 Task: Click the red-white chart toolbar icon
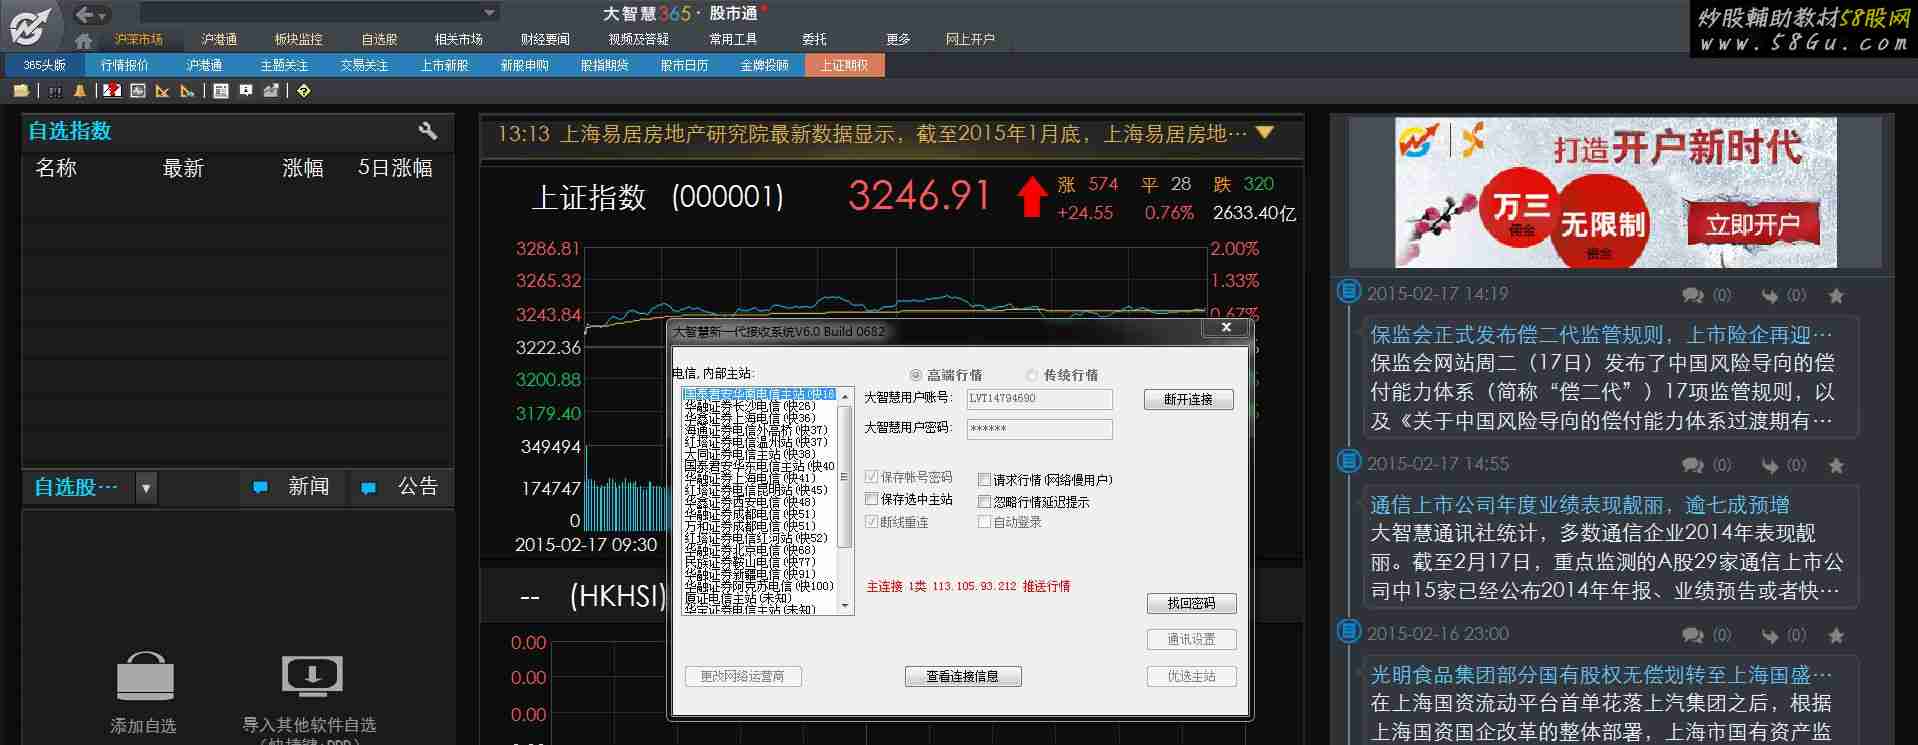112,91
